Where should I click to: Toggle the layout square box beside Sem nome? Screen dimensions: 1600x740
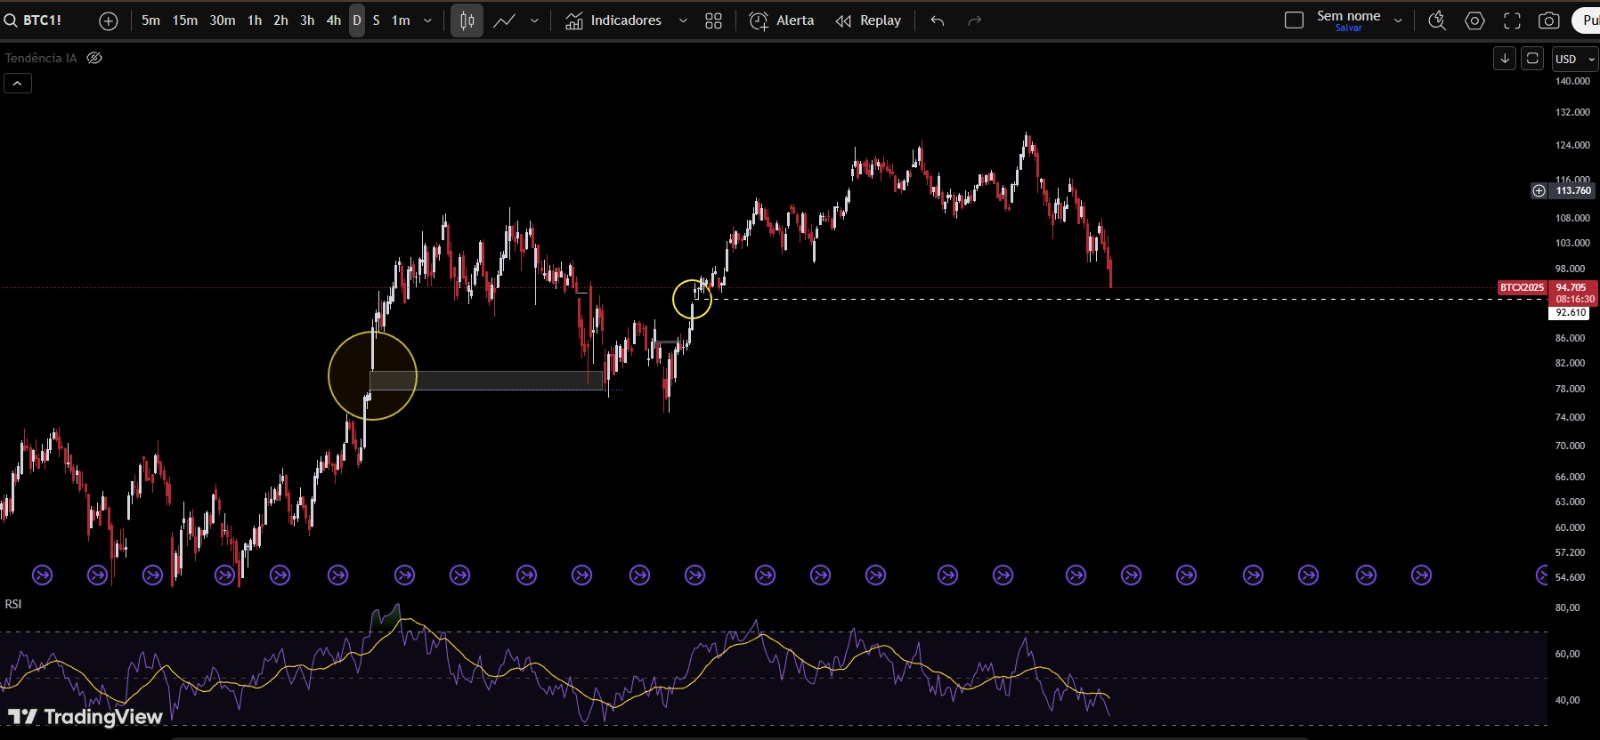click(1294, 21)
